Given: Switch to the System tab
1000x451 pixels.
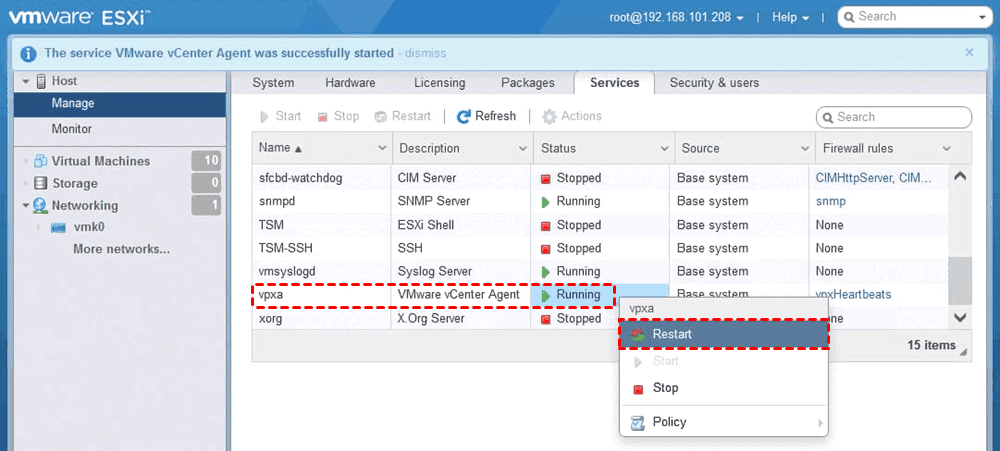Looking at the screenshot, I should [x=273, y=83].
